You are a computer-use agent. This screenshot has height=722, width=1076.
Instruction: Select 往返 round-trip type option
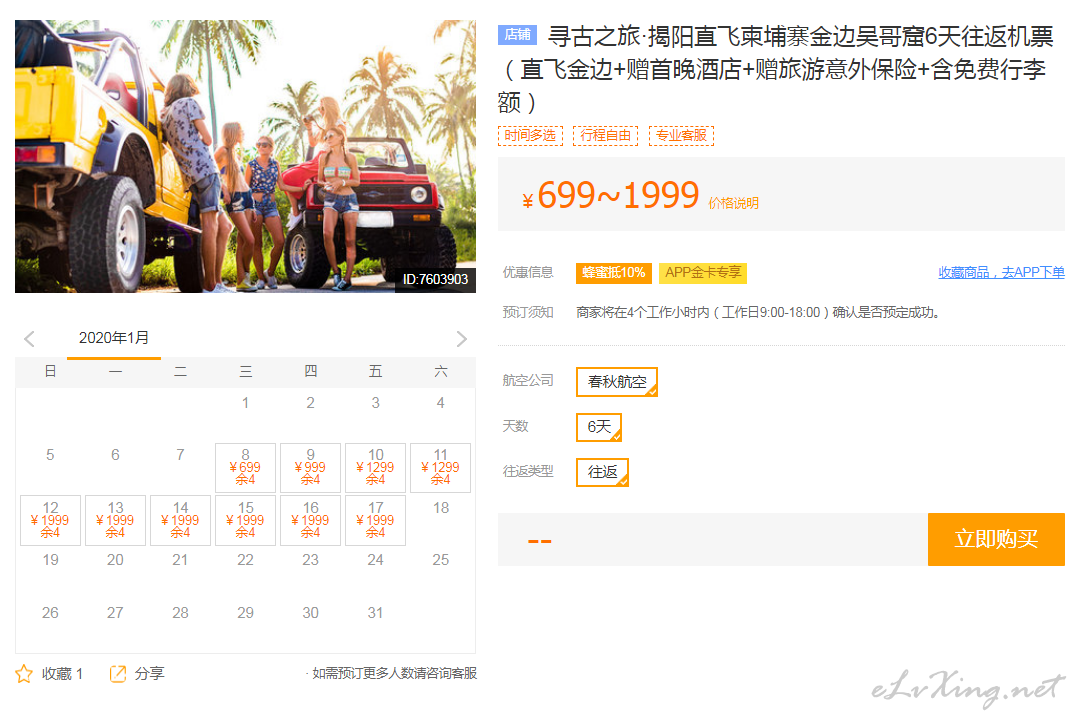603,472
